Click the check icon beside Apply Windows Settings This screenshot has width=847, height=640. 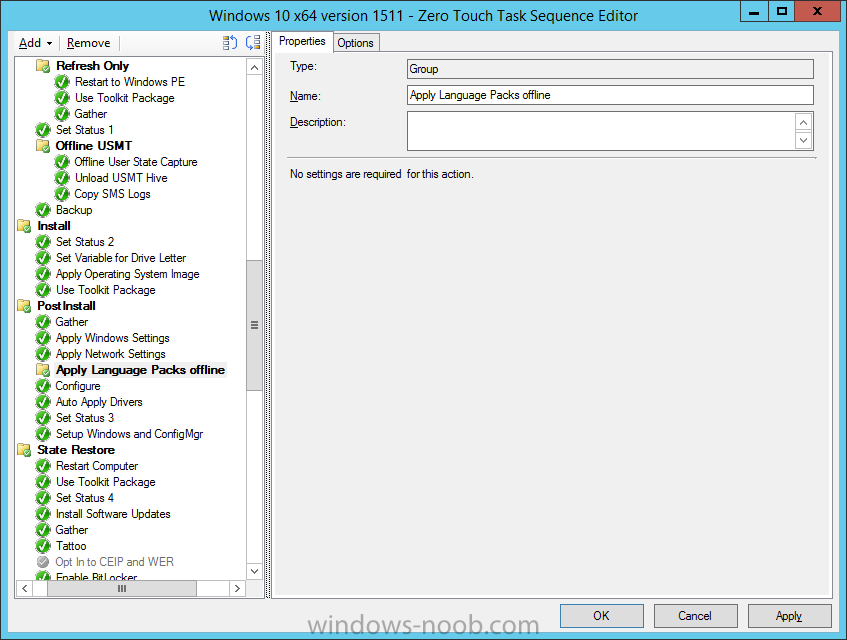43,338
